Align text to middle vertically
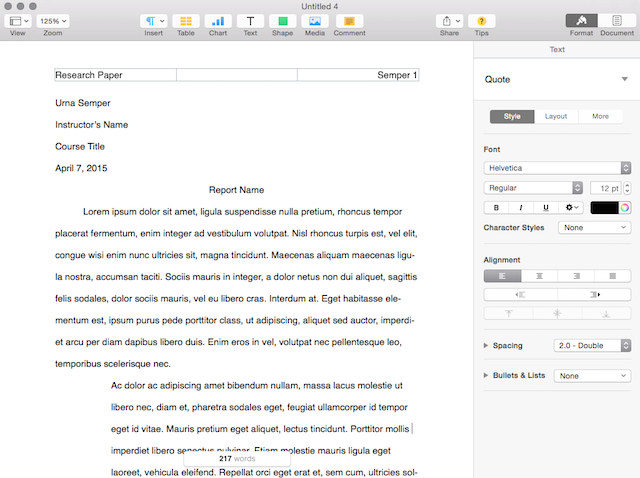This screenshot has width=640, height=478. [x=557, y=313]
